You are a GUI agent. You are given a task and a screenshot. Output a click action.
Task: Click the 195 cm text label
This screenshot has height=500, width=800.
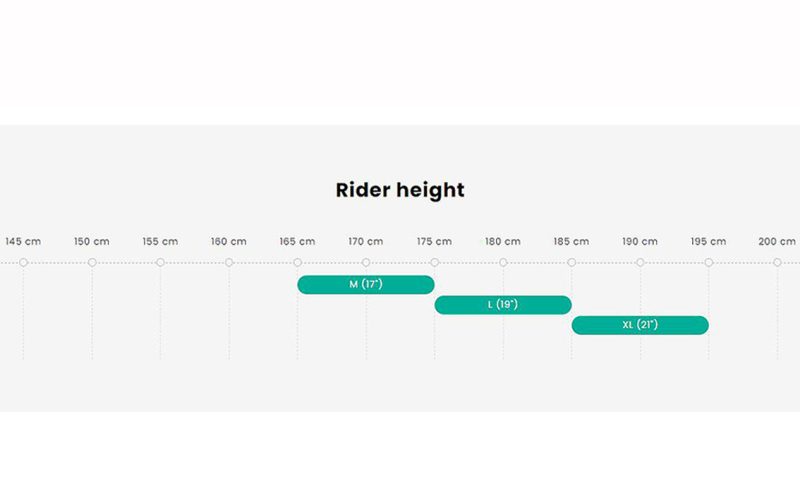(709, 241)
